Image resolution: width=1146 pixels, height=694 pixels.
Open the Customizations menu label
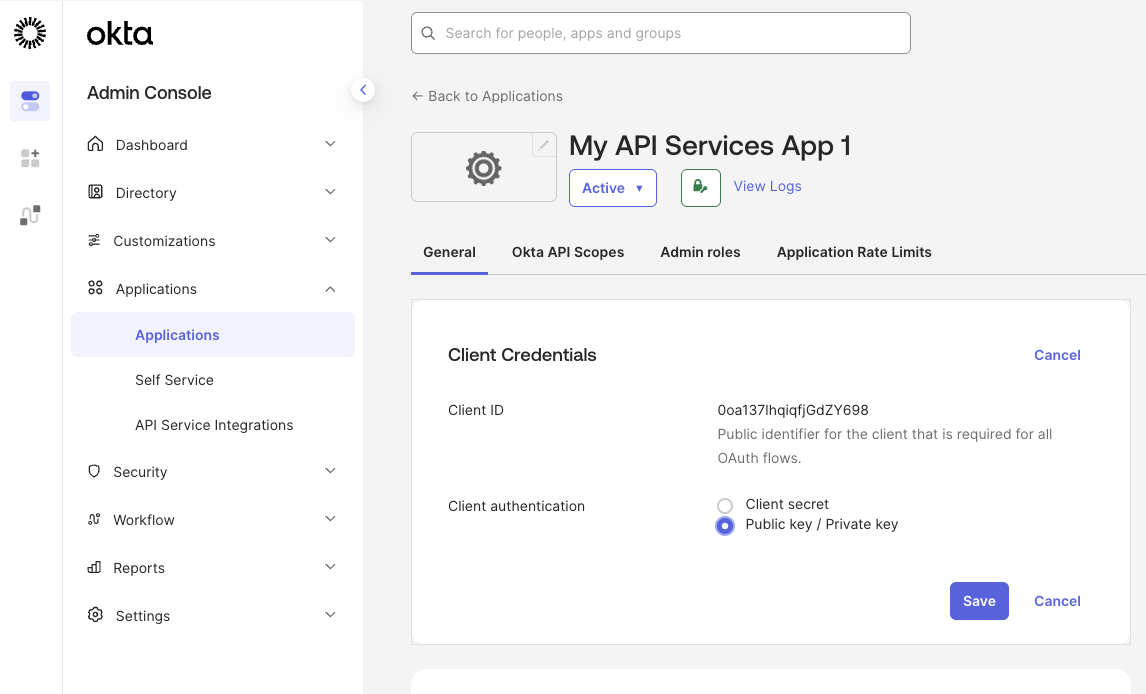pyautogui.click(x=164, y=241)
